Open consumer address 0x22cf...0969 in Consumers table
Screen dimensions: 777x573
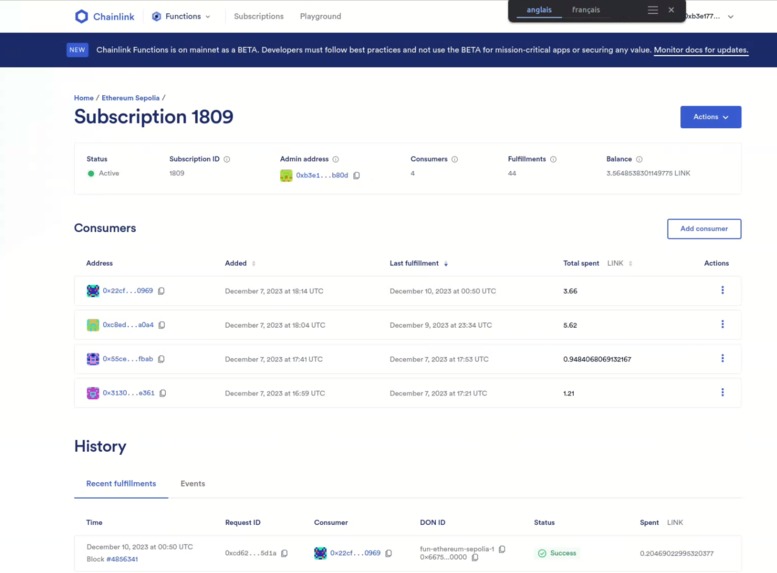pos(128,290)
